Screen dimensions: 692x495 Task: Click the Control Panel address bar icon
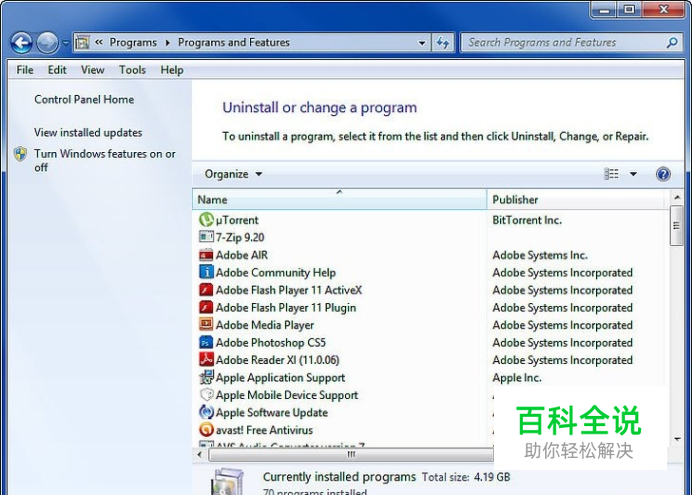83,43
